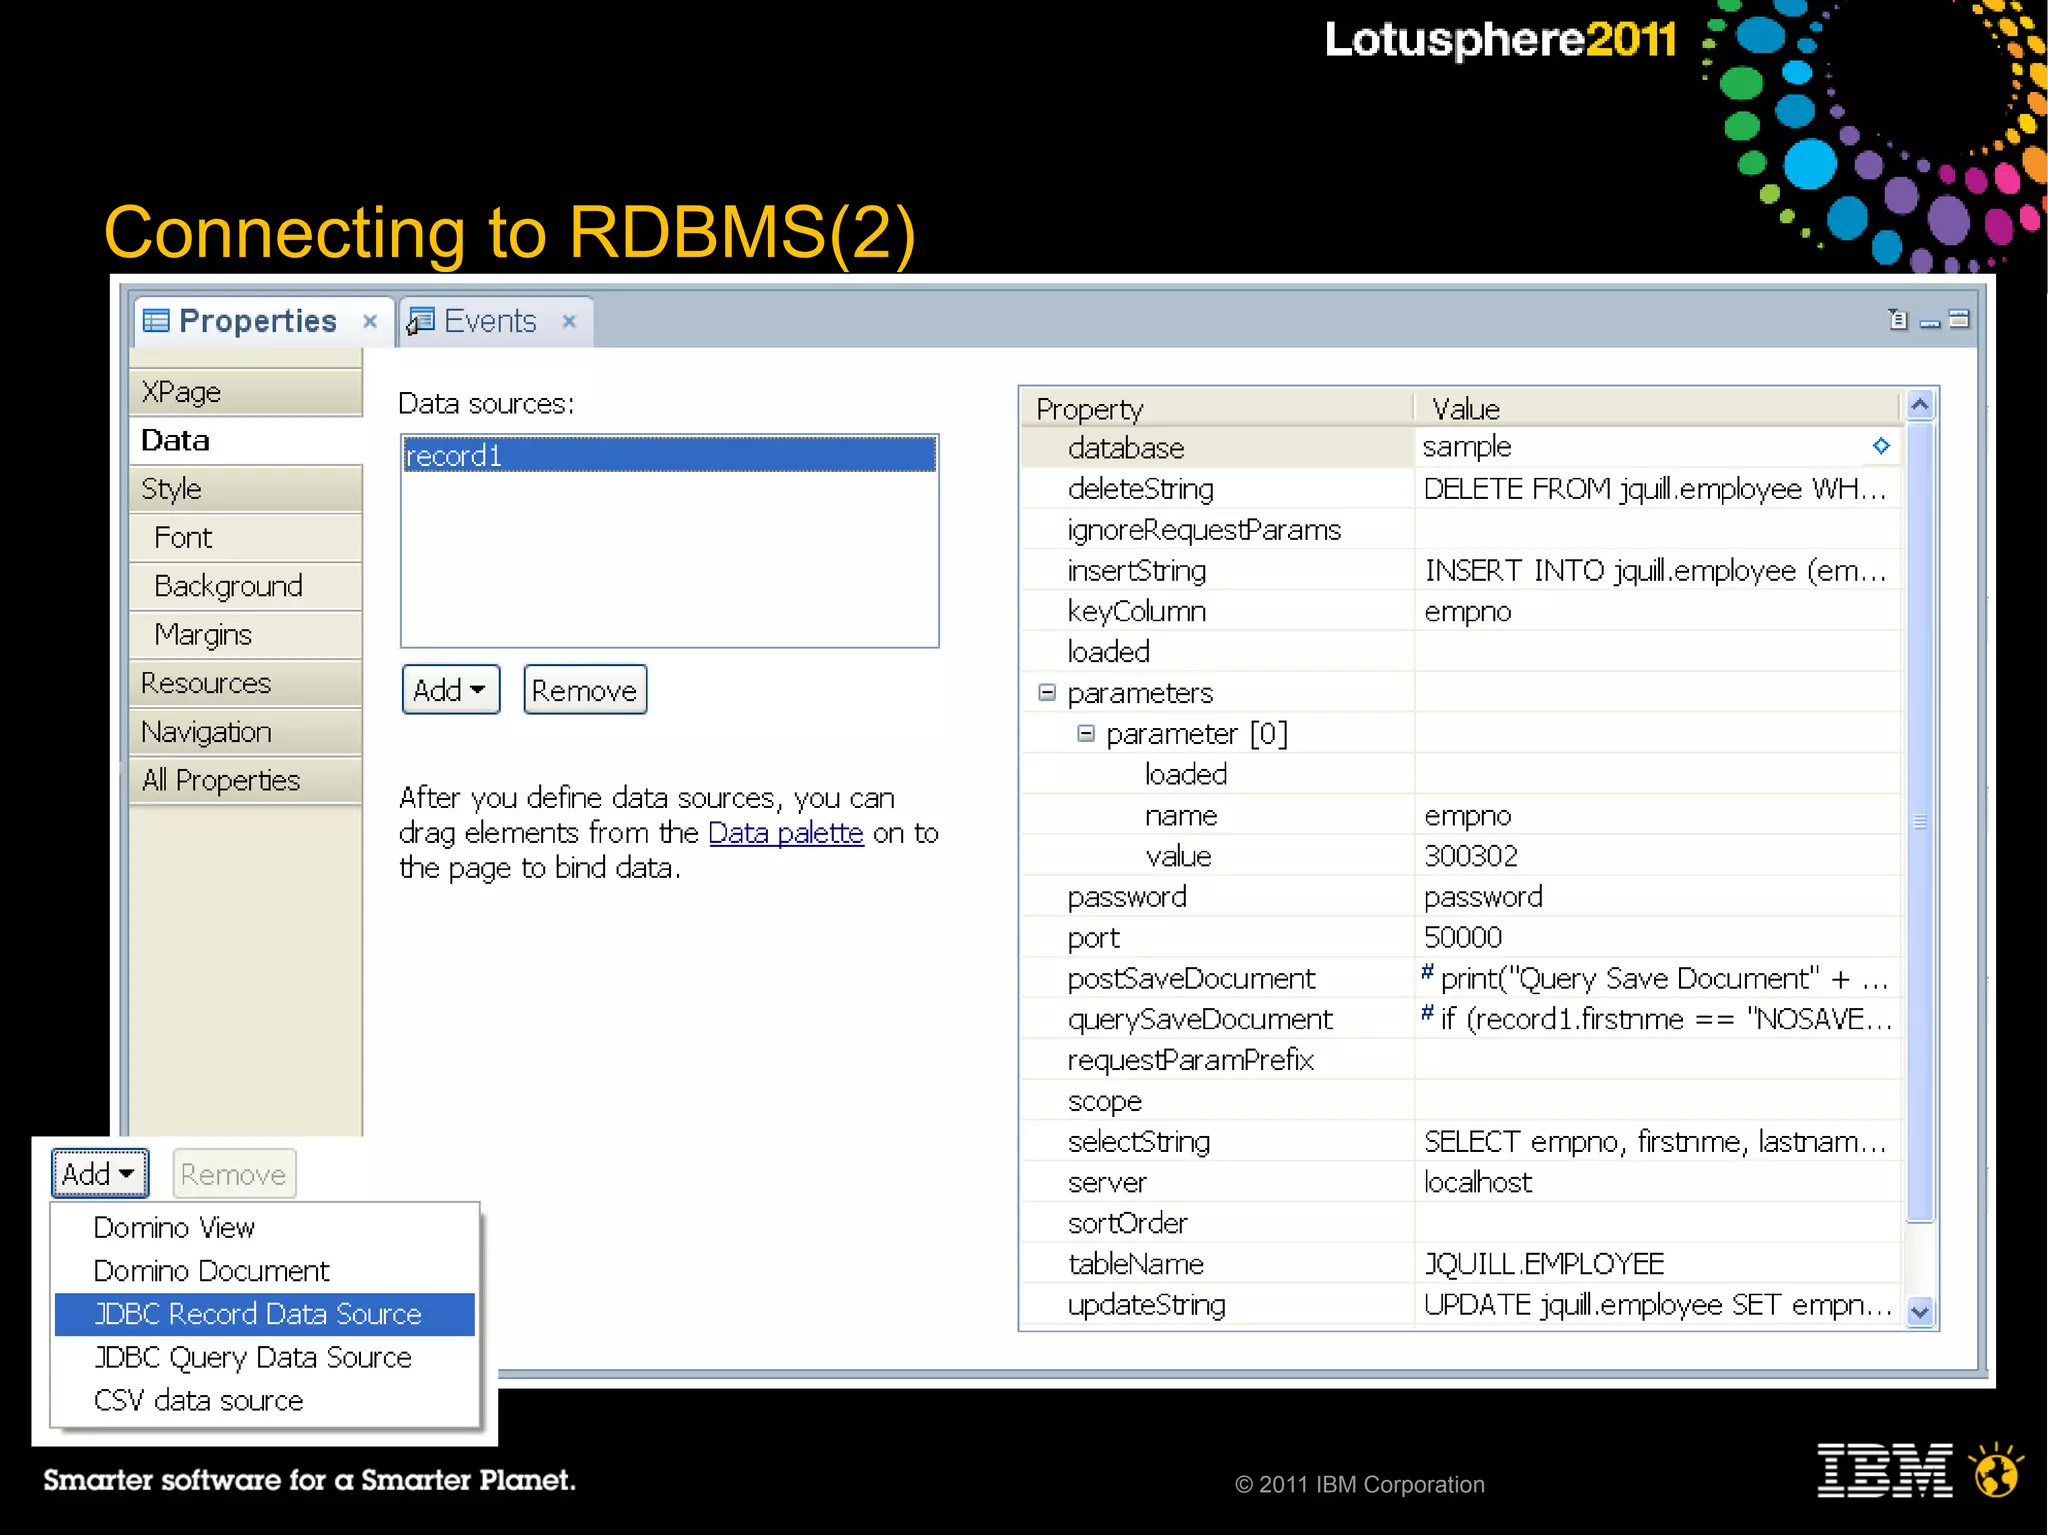The height and width of the screenshot is (1535, 2048).
Task: Click the Remove button under Data sources list
Action: (585, 690)
